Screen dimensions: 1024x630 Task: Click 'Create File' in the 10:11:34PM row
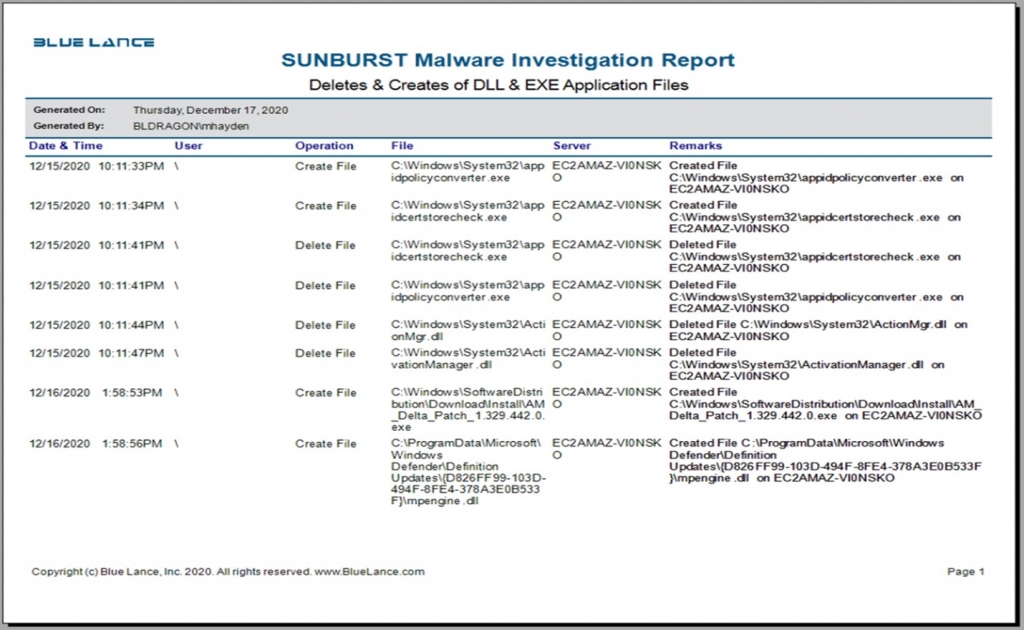click(325, 206)
